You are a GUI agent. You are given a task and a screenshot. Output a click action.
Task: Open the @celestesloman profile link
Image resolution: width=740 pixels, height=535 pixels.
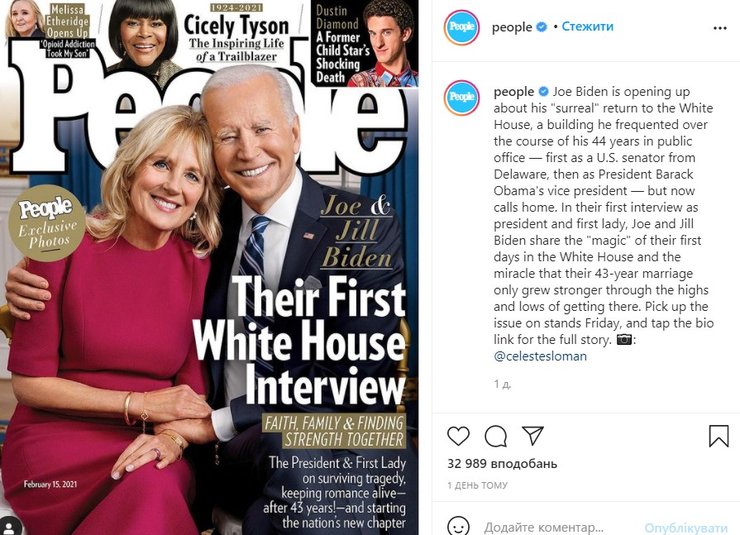(x=540, y=356)
